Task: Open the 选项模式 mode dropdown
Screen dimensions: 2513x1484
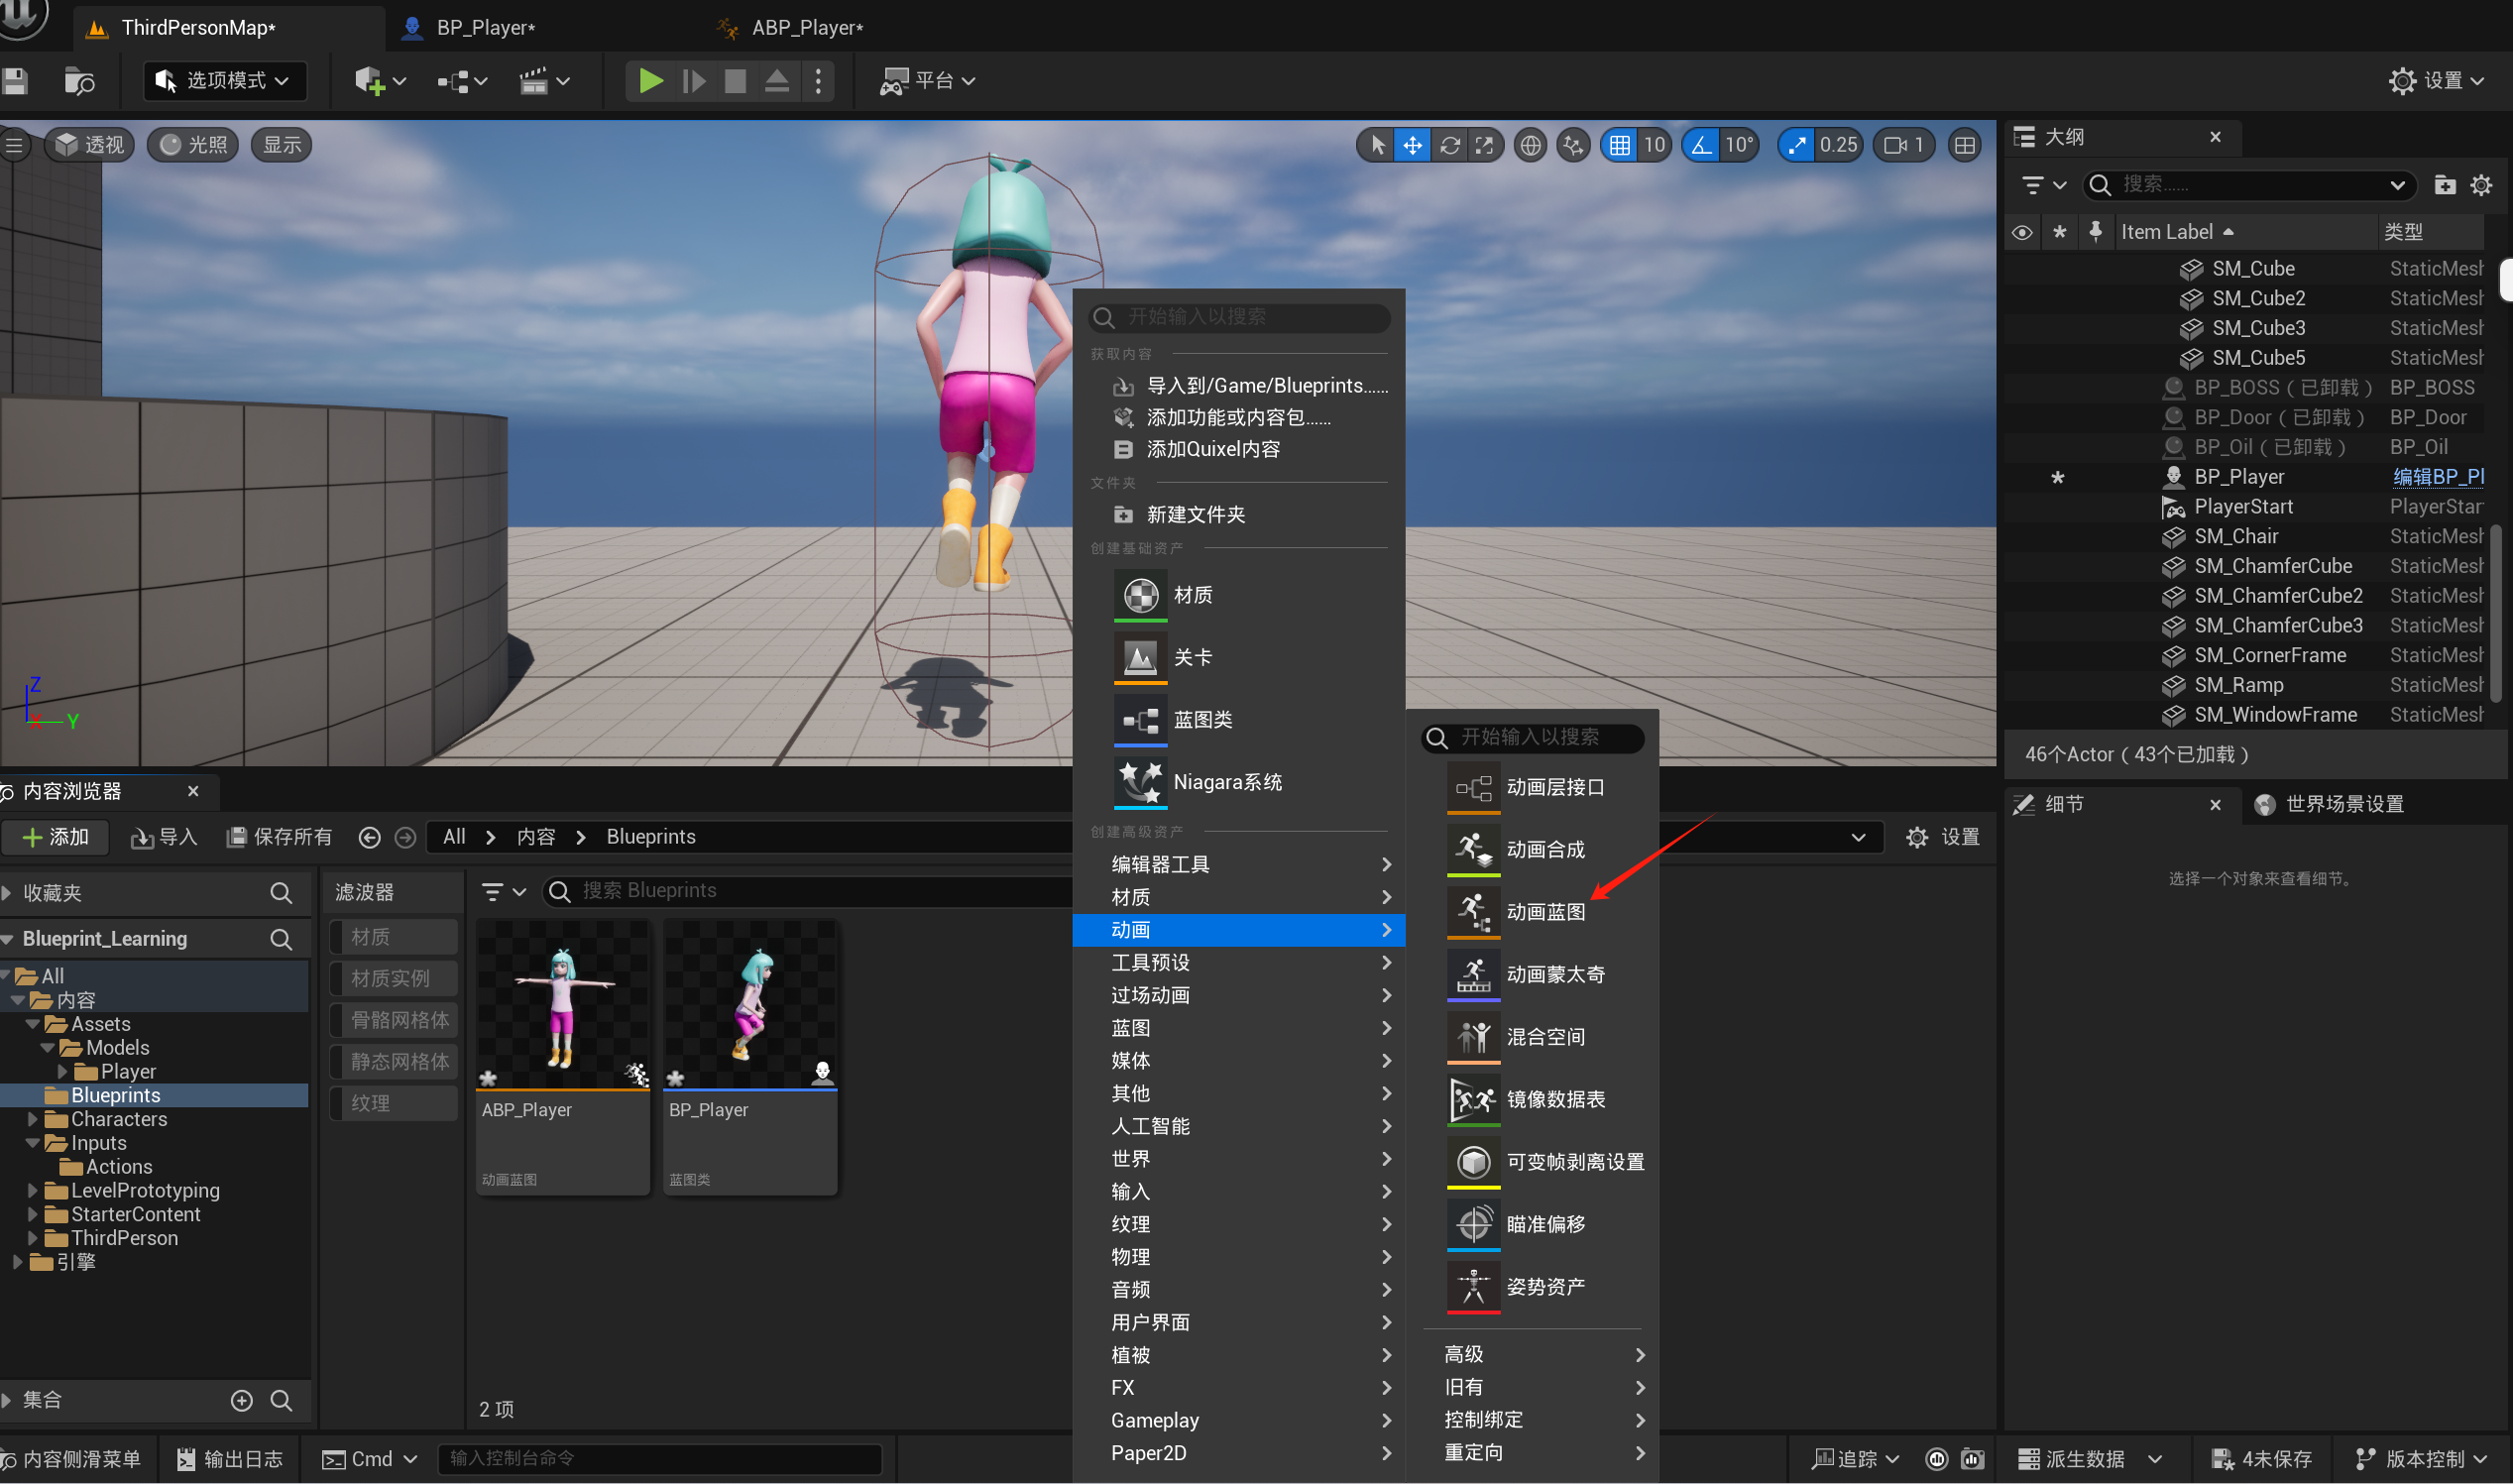Action: [x=224, y=80]
